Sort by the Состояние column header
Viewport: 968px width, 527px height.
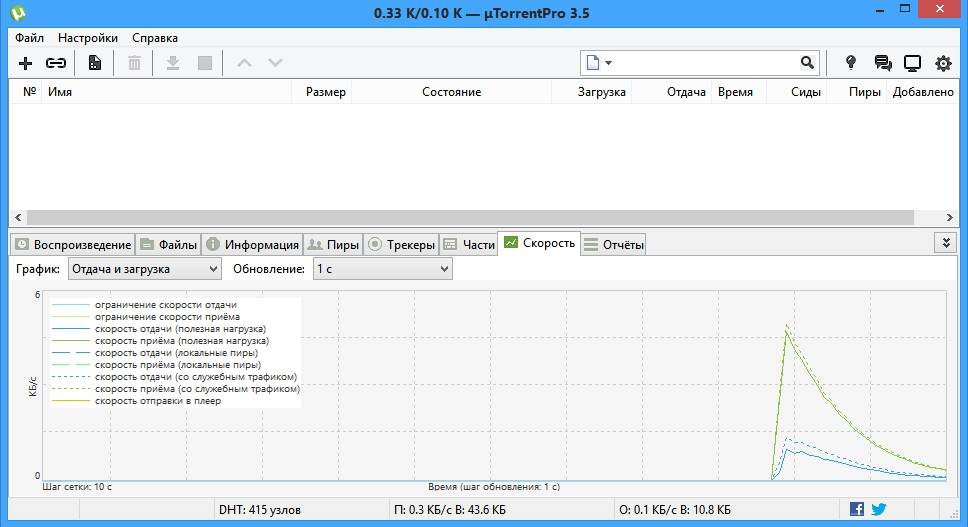point(451,92)
